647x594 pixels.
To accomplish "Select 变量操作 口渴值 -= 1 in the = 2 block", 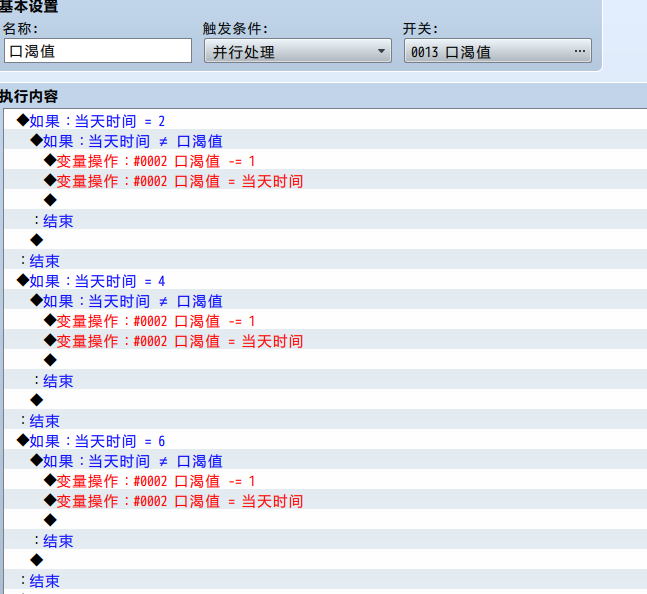I will point(325,160).
